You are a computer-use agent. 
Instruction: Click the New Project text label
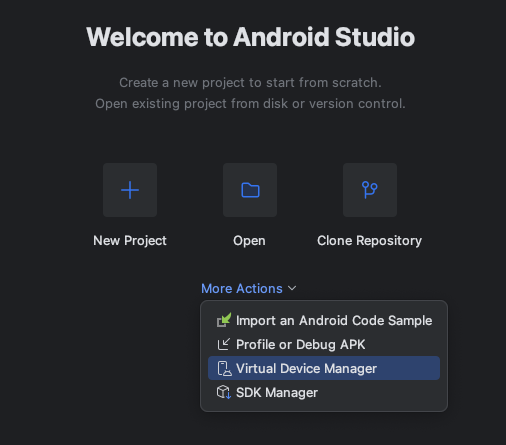[x=130, y=241]
